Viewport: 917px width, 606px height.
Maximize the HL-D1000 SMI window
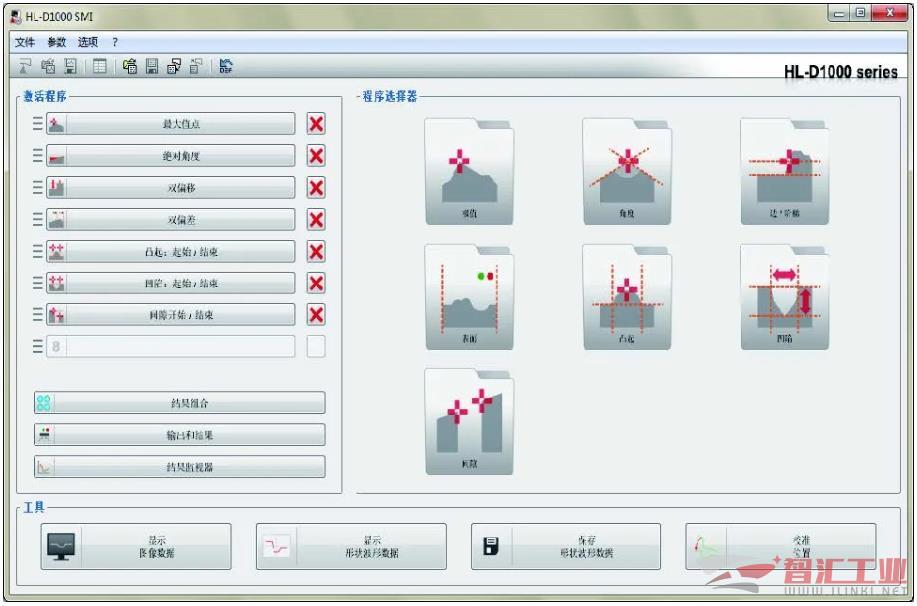coord(860,13)
